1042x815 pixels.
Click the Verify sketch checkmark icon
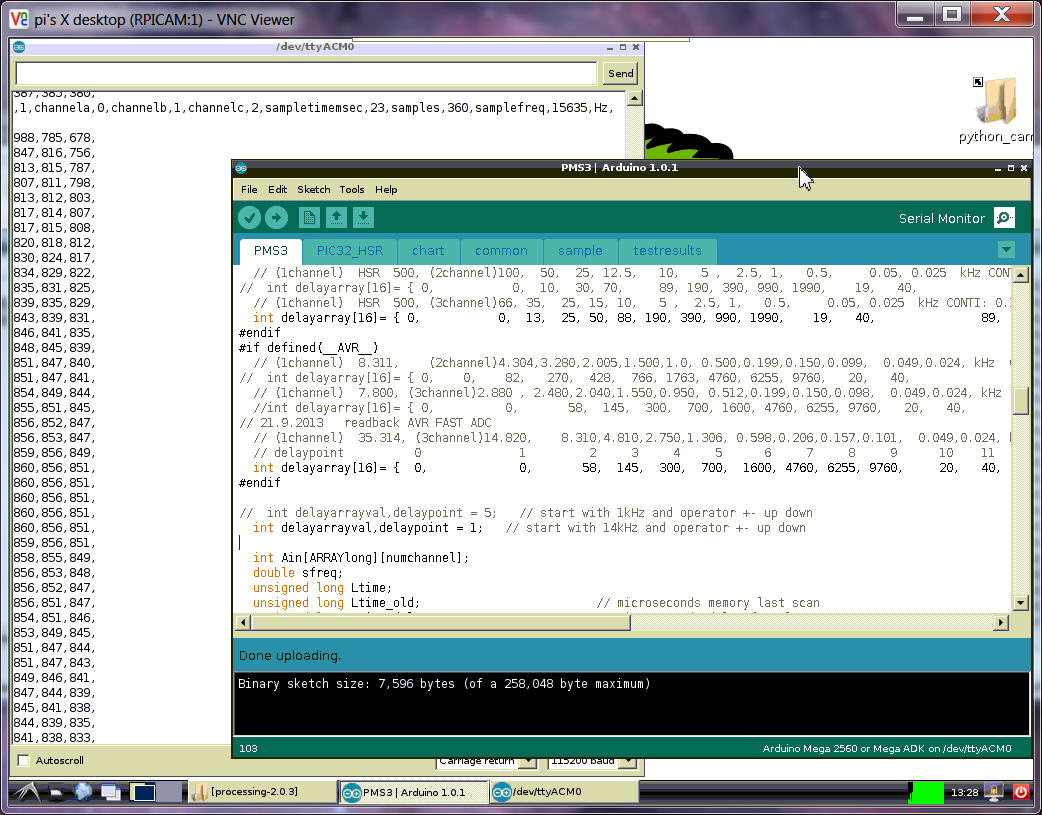click(250, 218)
